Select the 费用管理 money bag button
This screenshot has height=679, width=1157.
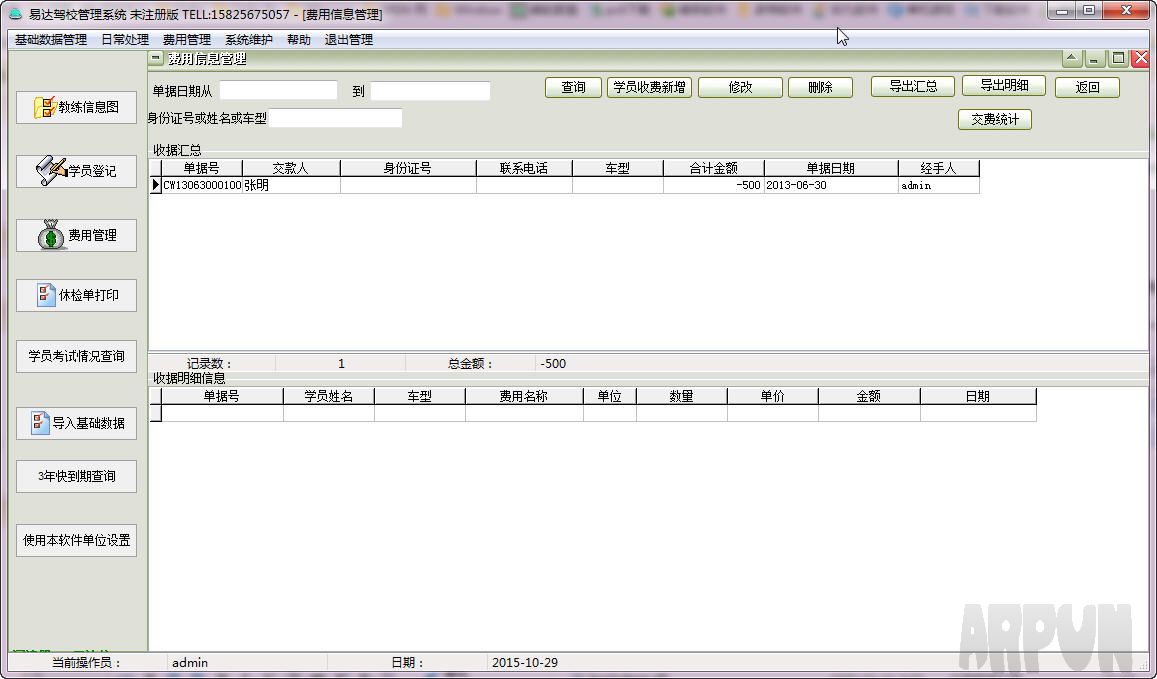pyautogui.click(x=77, y=236)
